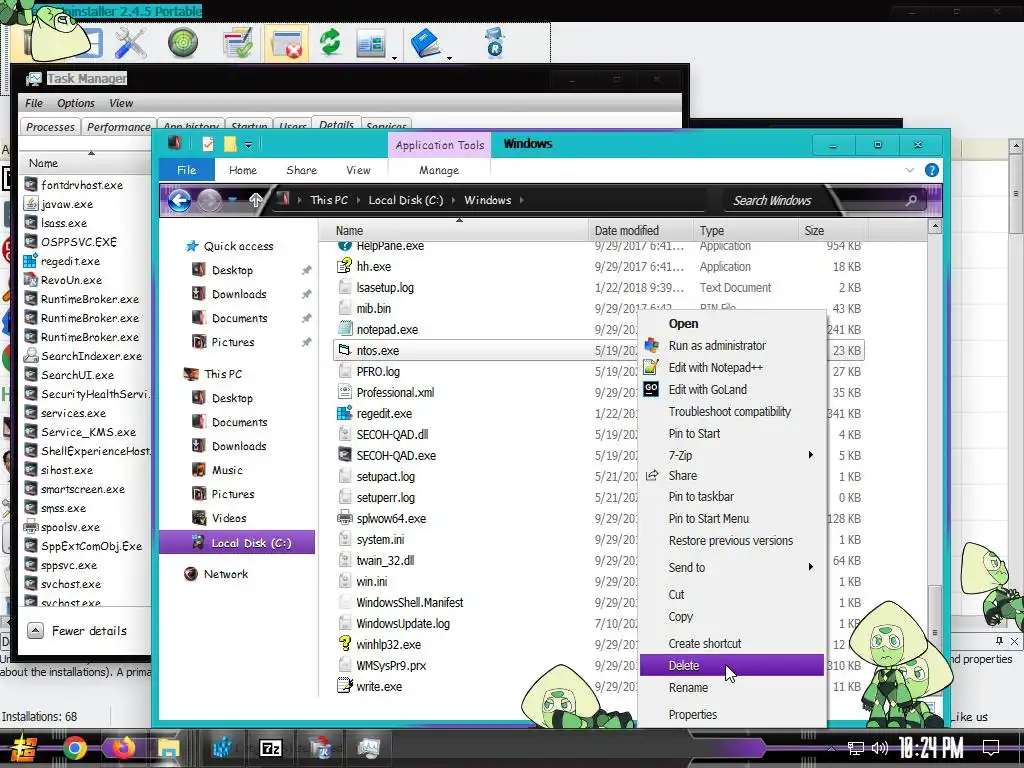Open the View ribbon tab in Explorer
Viewport: 1024px width, 768px height.
pos(359,170)
